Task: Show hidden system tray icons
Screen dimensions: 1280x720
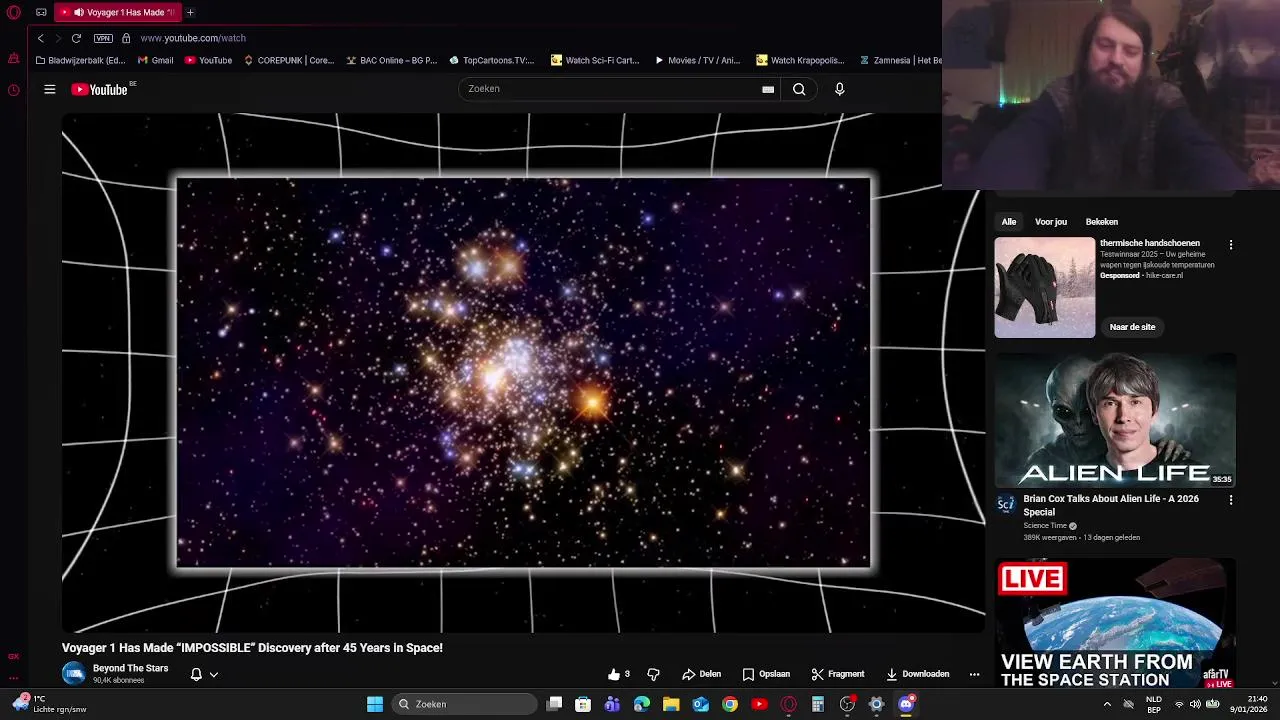Action: pyautogui.click(x=1107, y=704)
